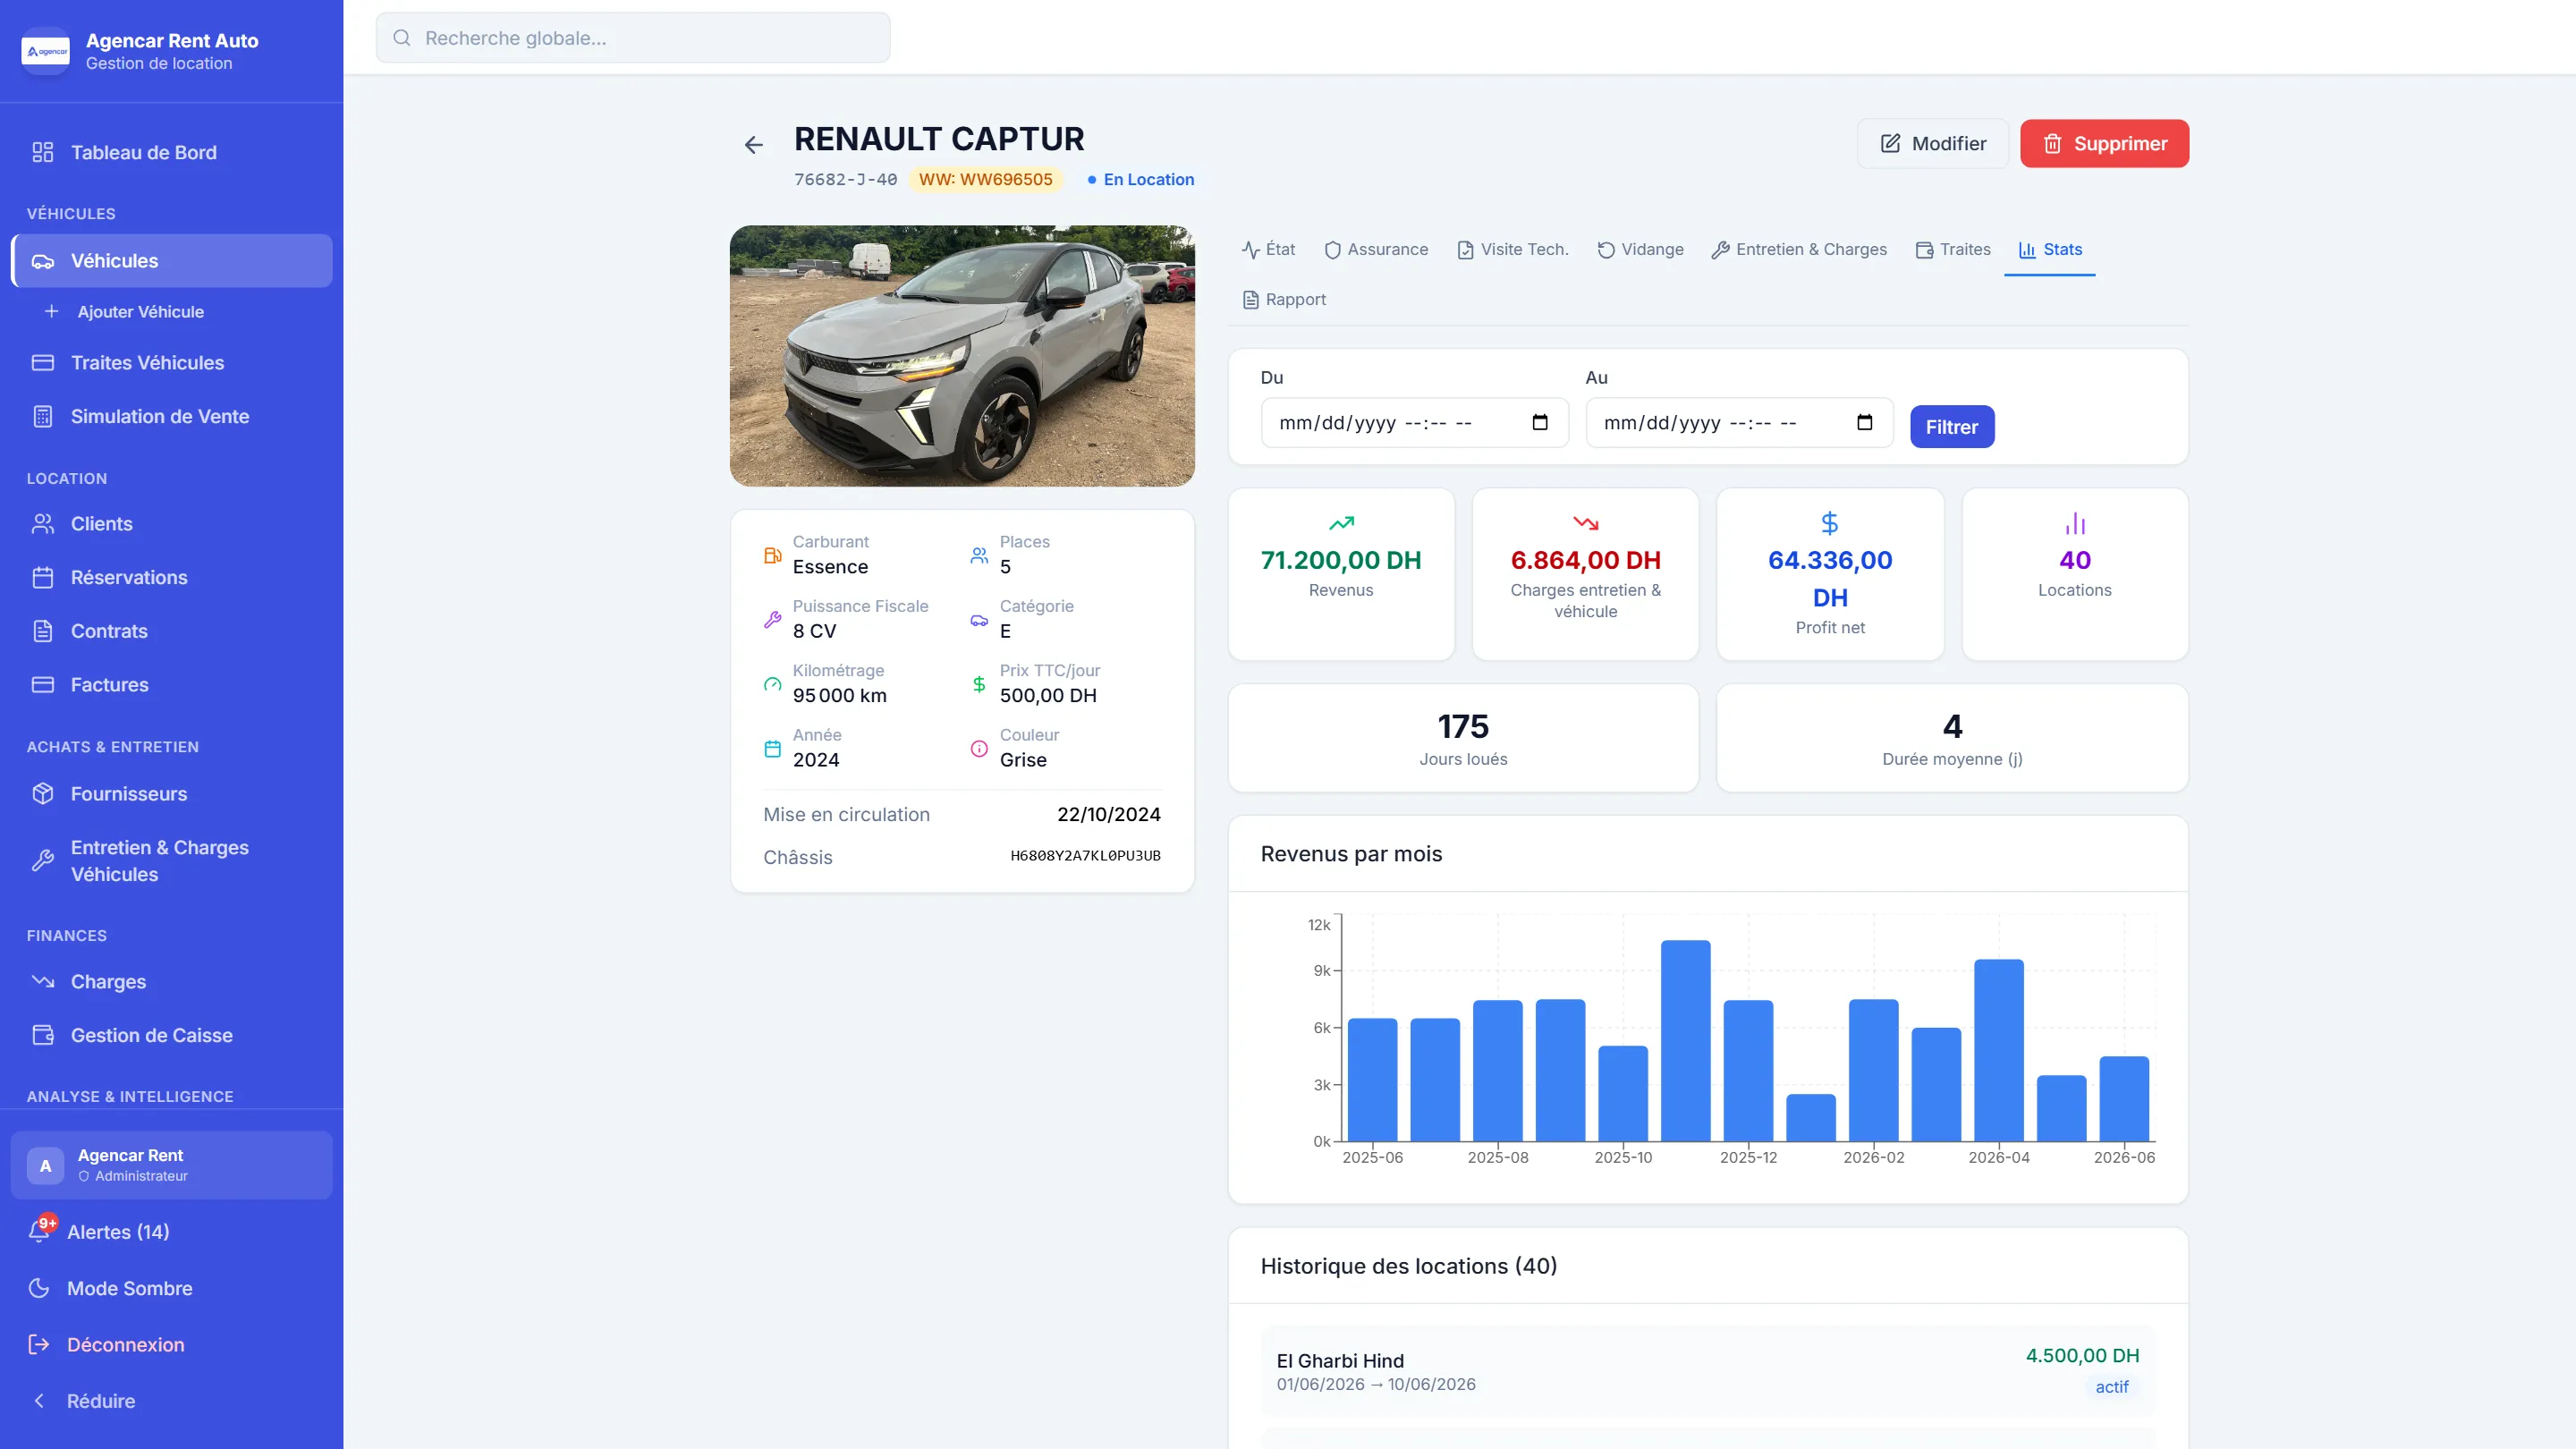Click the moon icon for Mode Sombre
This screenshot has height=1449, width=2576.
pos(39,1288)
